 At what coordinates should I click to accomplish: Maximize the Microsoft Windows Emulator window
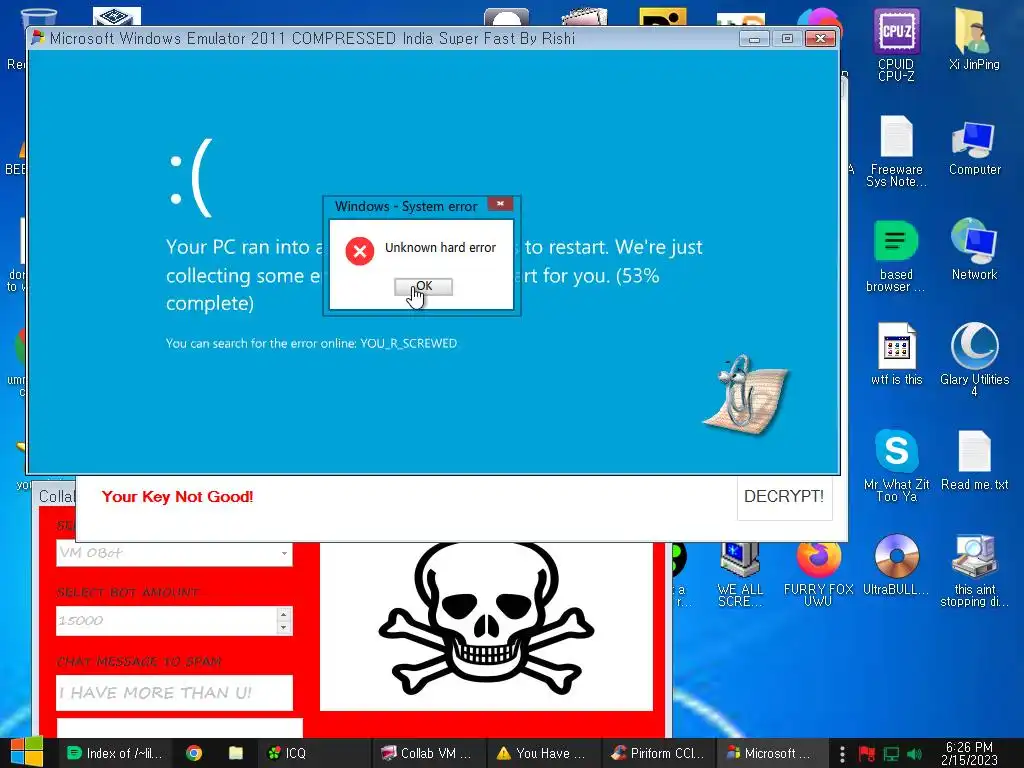coord(787,39)
